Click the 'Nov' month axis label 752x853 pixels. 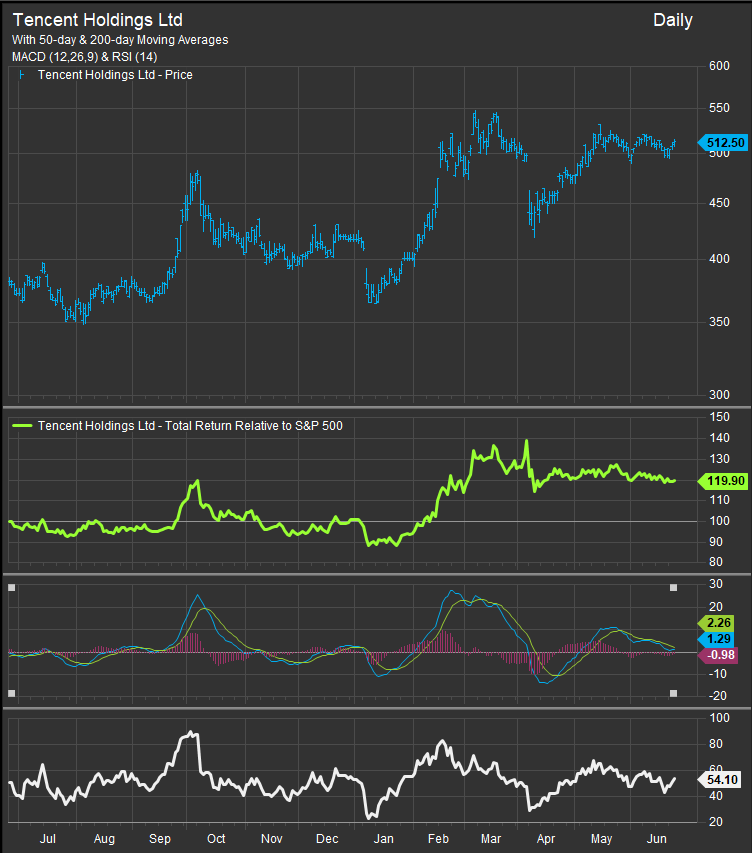(x=272, y=839)
